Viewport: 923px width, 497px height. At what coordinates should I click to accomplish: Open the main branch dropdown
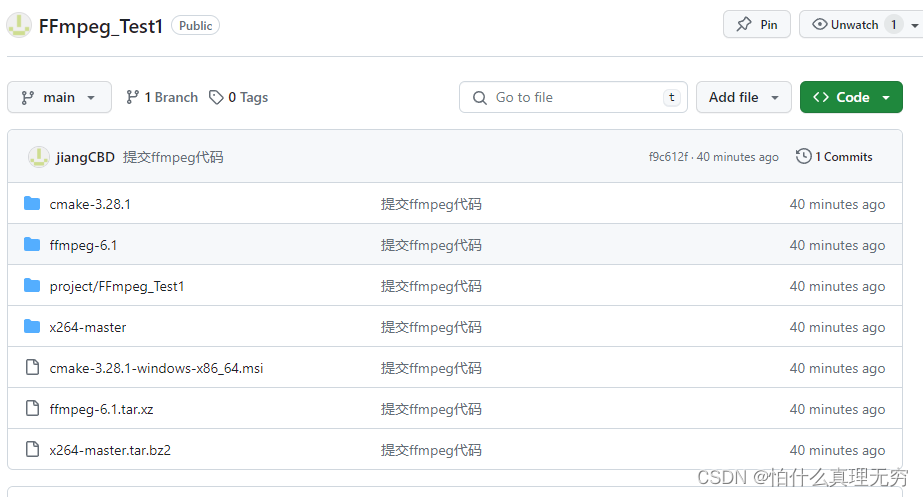click(59, 97)
